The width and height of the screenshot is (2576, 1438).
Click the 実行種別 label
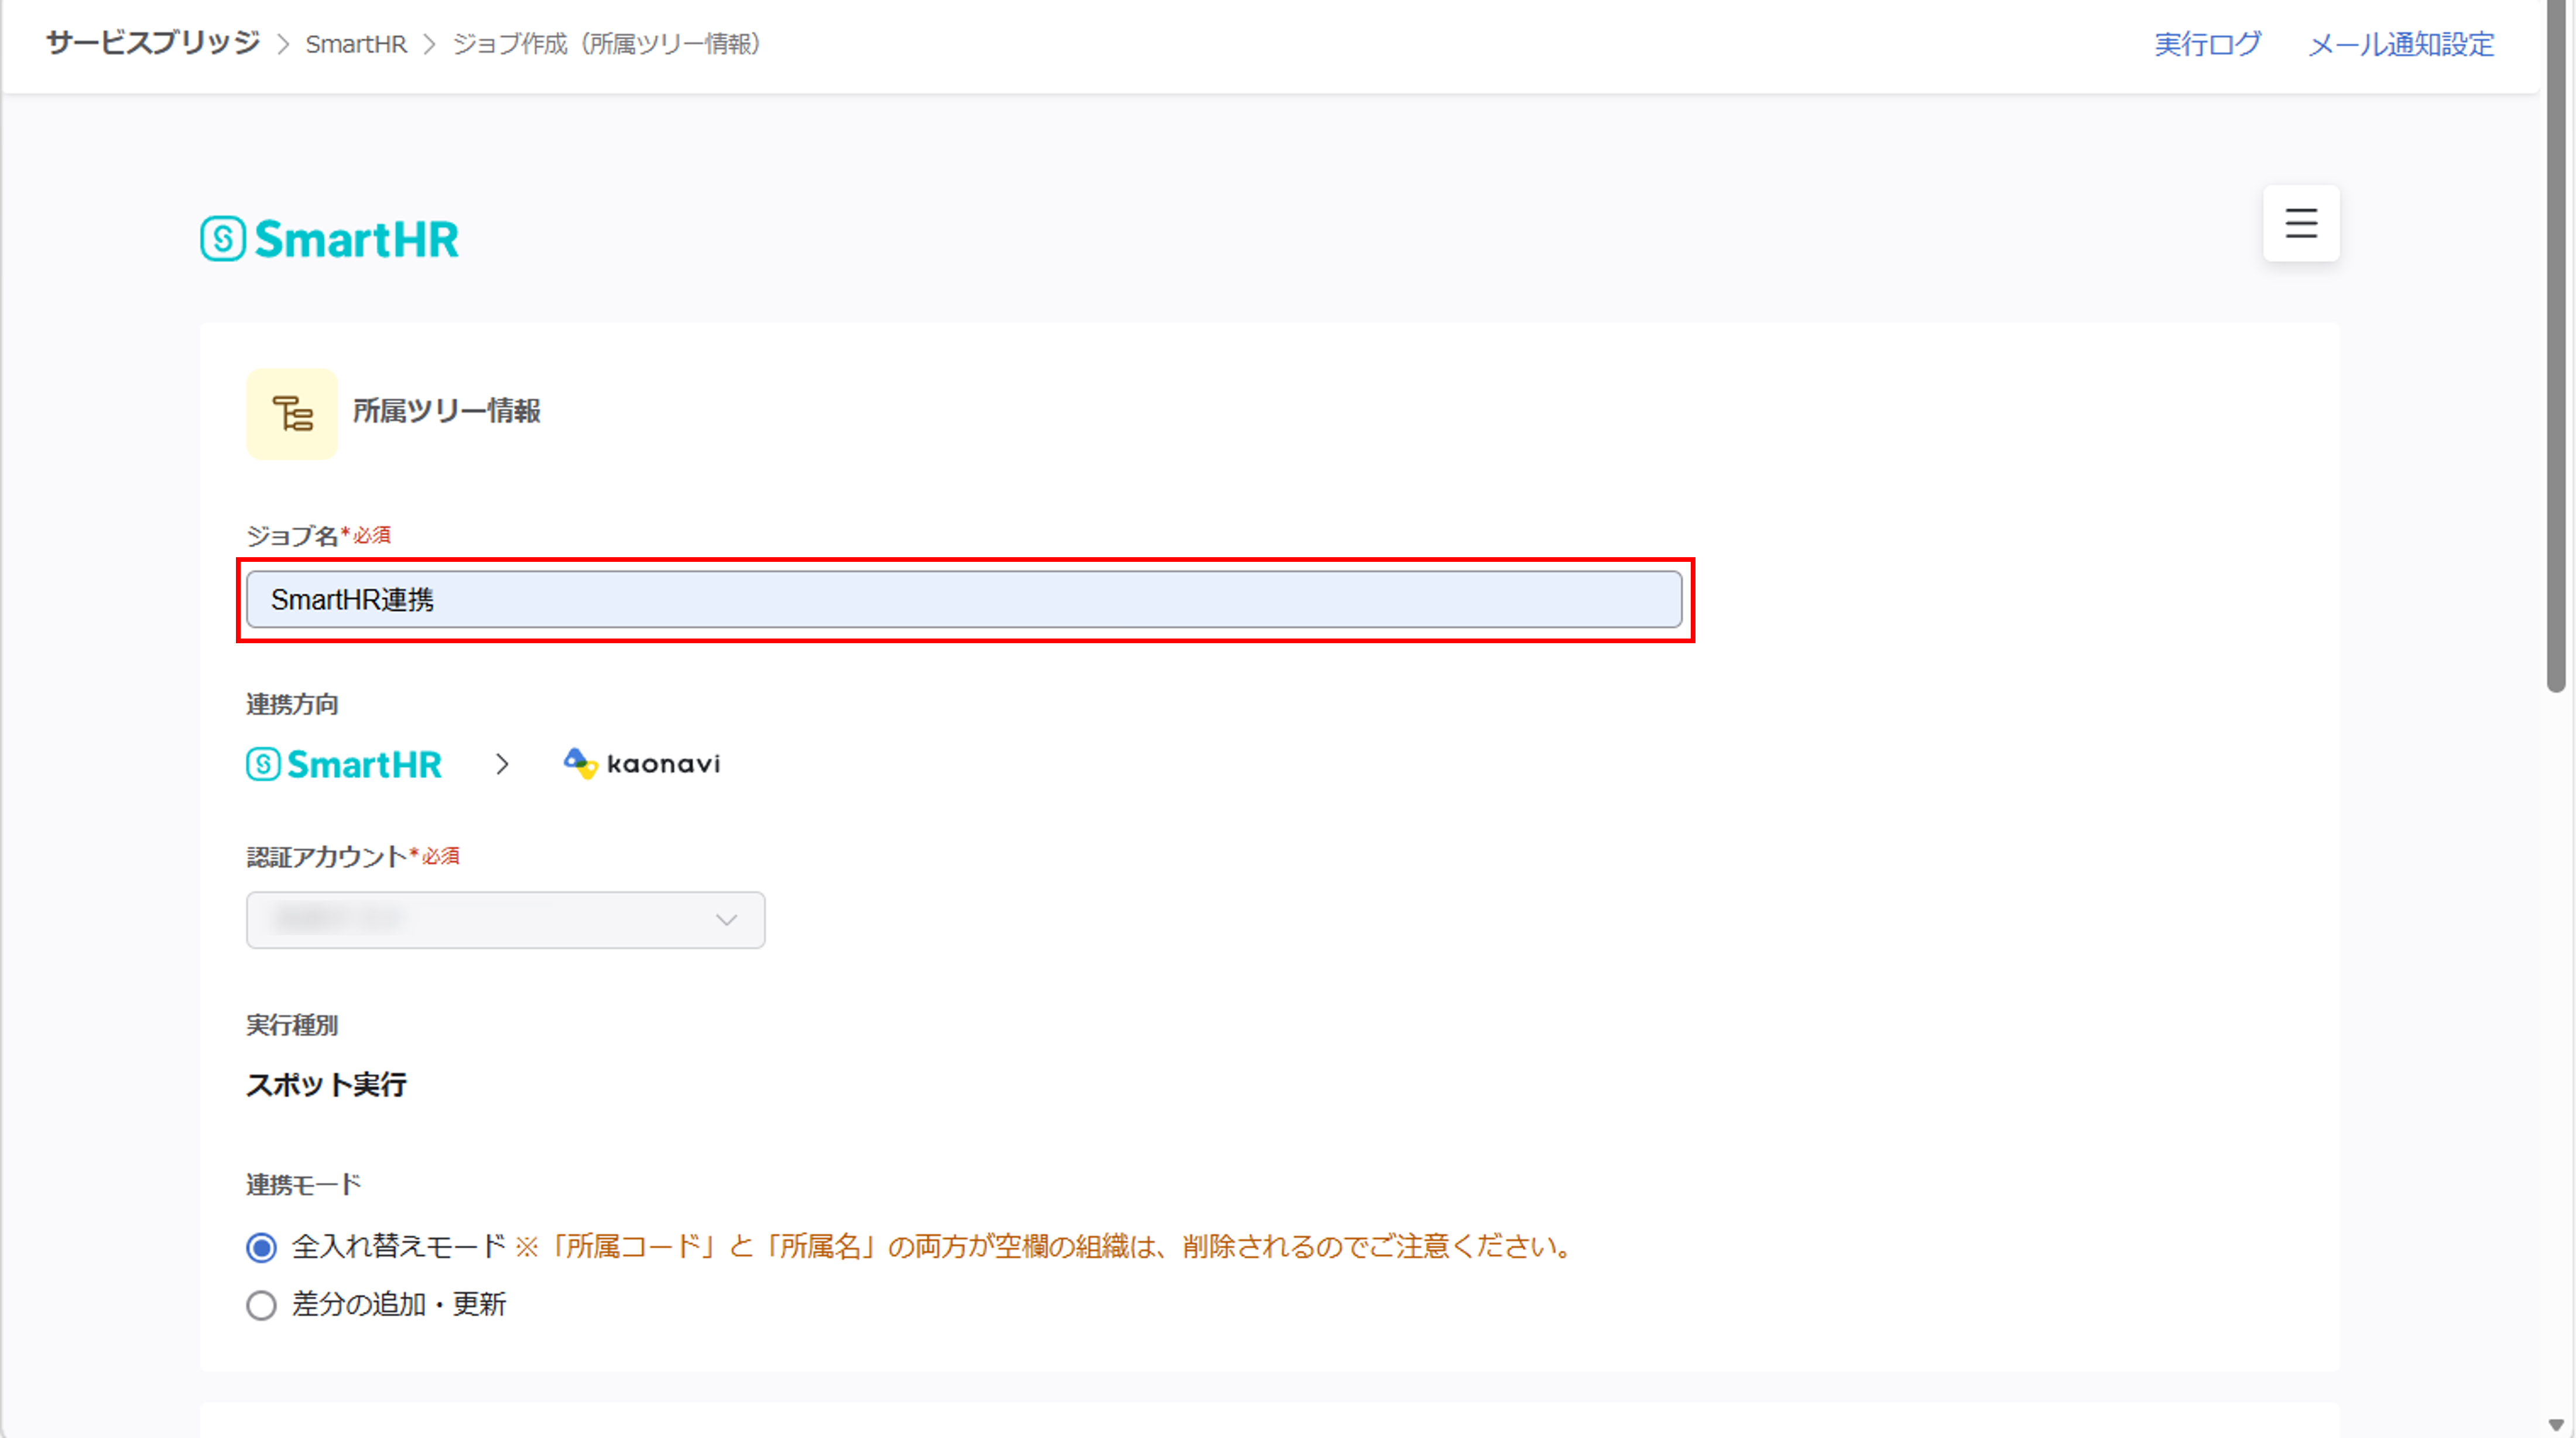pyautogui.click(x=292, y=1025)
